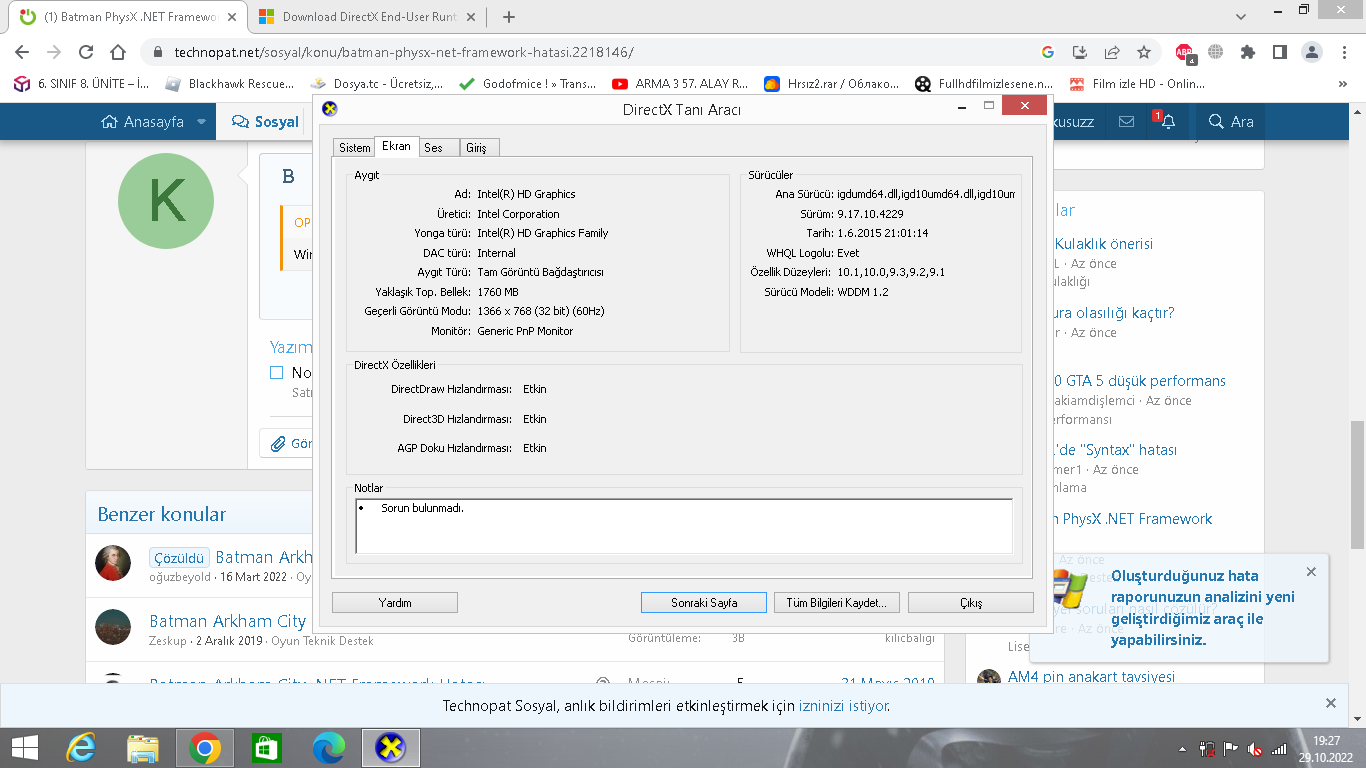Viewport: 1366px width, 768px height.
Task: Open the Chrome profile avatar
Action: click(1312, 52)
